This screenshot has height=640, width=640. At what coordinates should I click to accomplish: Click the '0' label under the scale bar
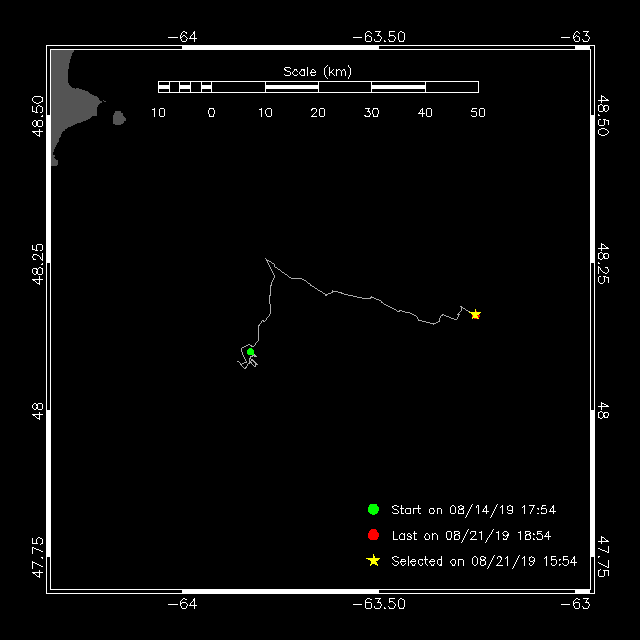tap(211, 112)
